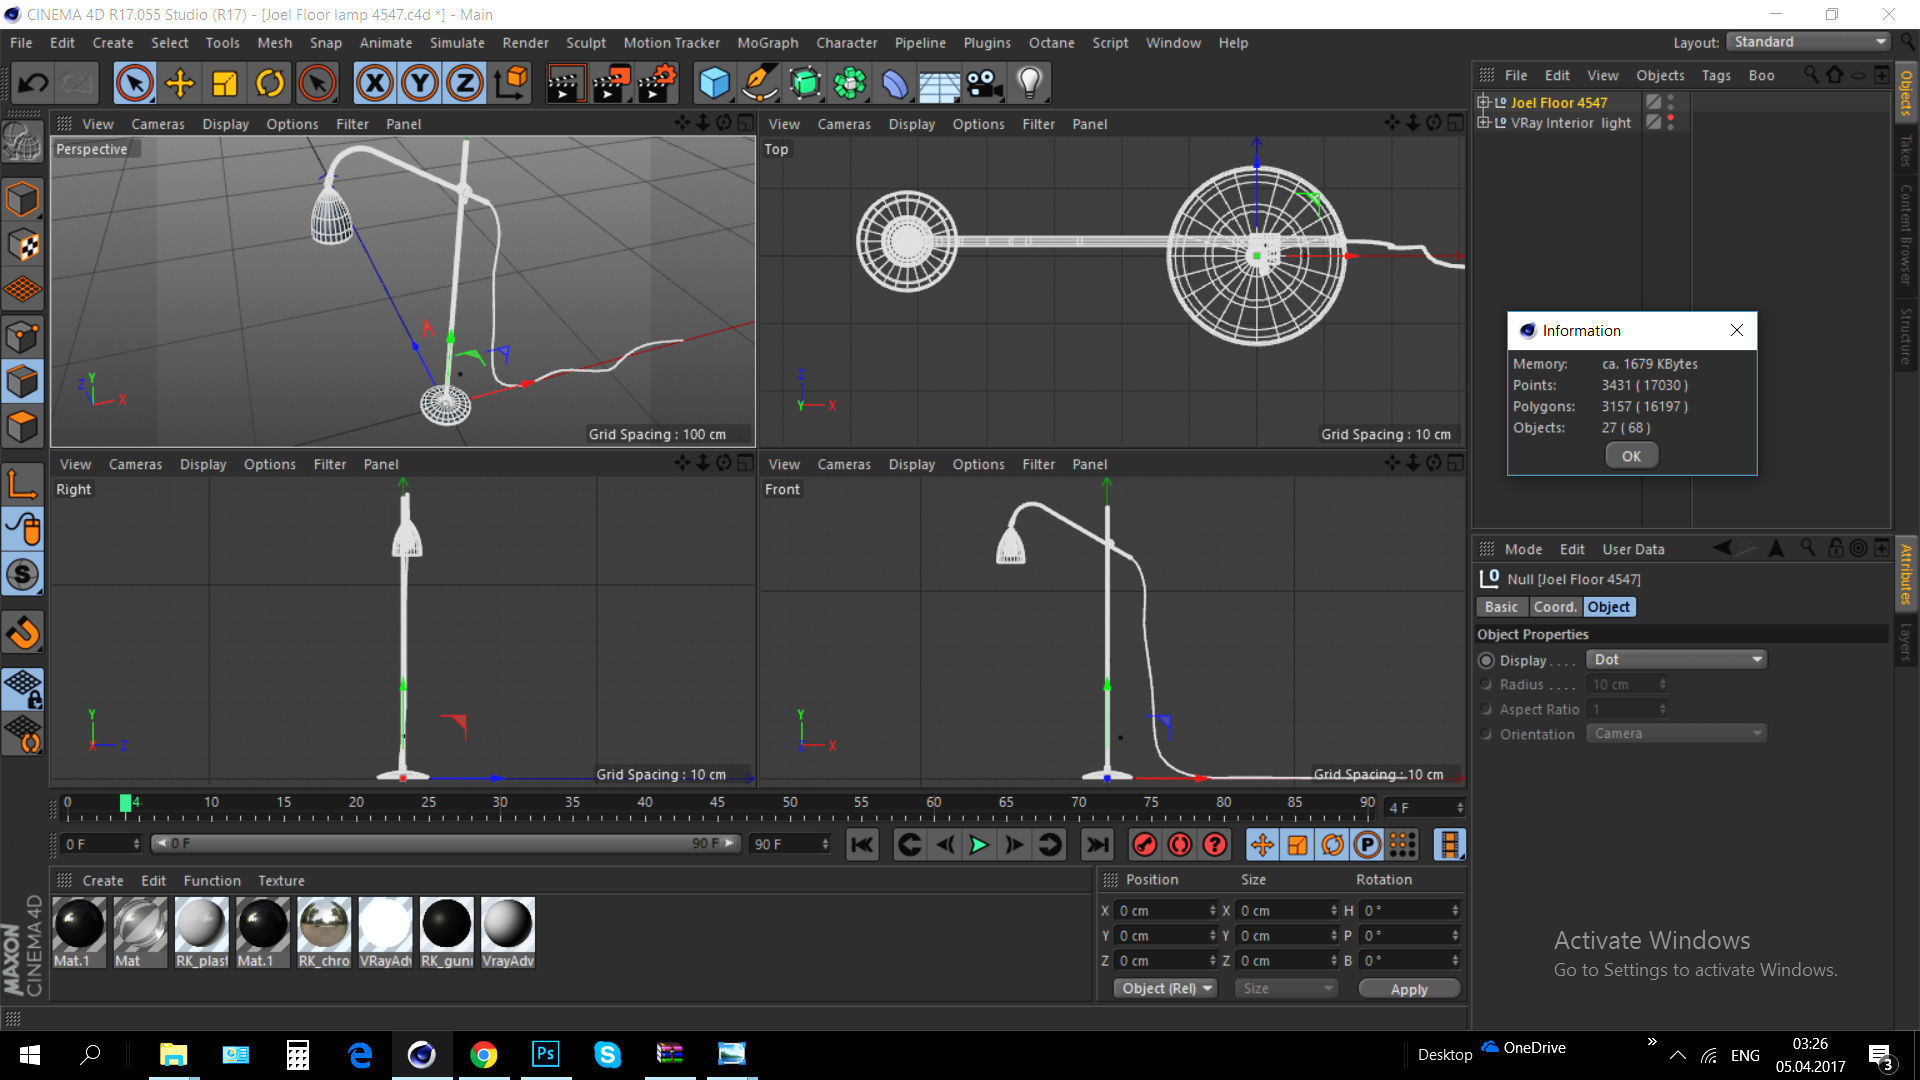Expand Joel Floor 4547 object tree
The height and width of the screenshot is (1080, 1920).
pos(1484,102)
